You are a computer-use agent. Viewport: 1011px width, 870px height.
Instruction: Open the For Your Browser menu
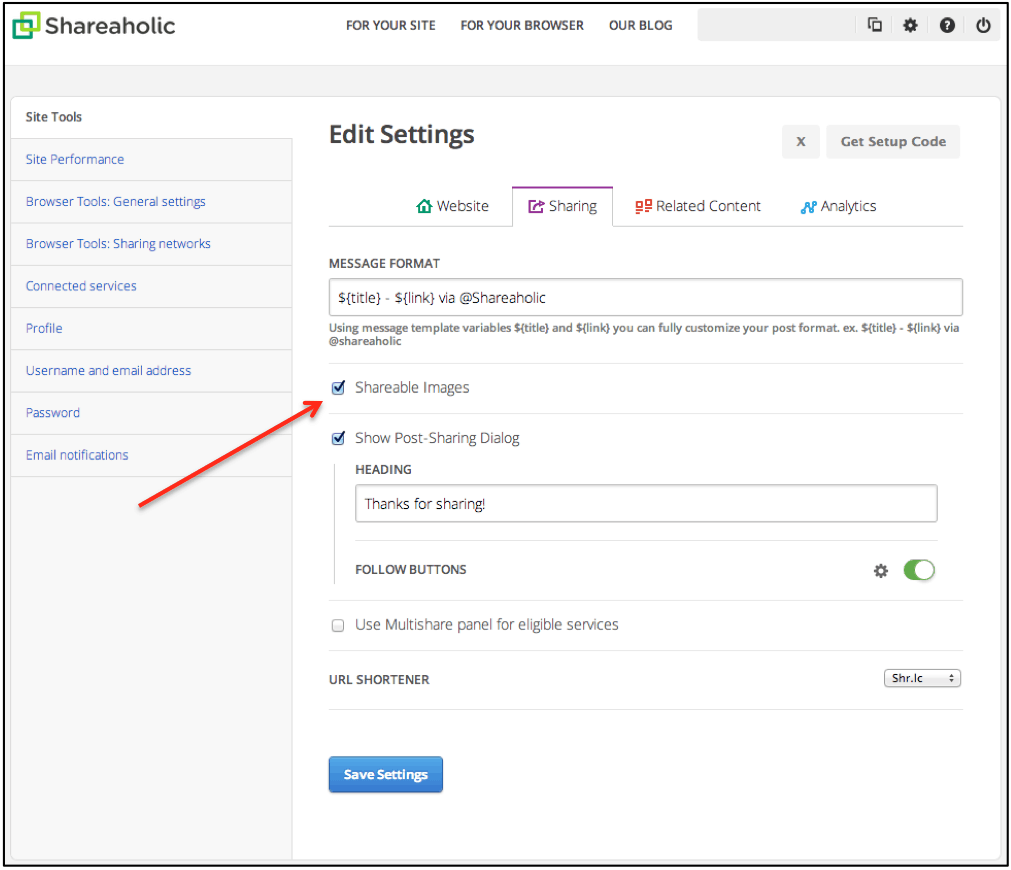522,25
